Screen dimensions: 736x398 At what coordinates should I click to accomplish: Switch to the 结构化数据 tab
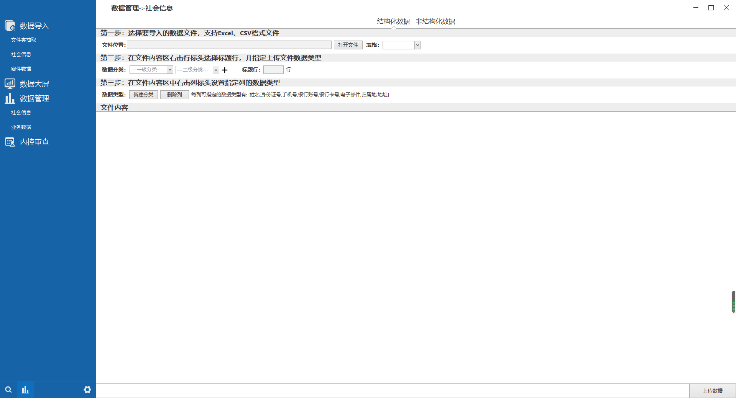[393, 21]
